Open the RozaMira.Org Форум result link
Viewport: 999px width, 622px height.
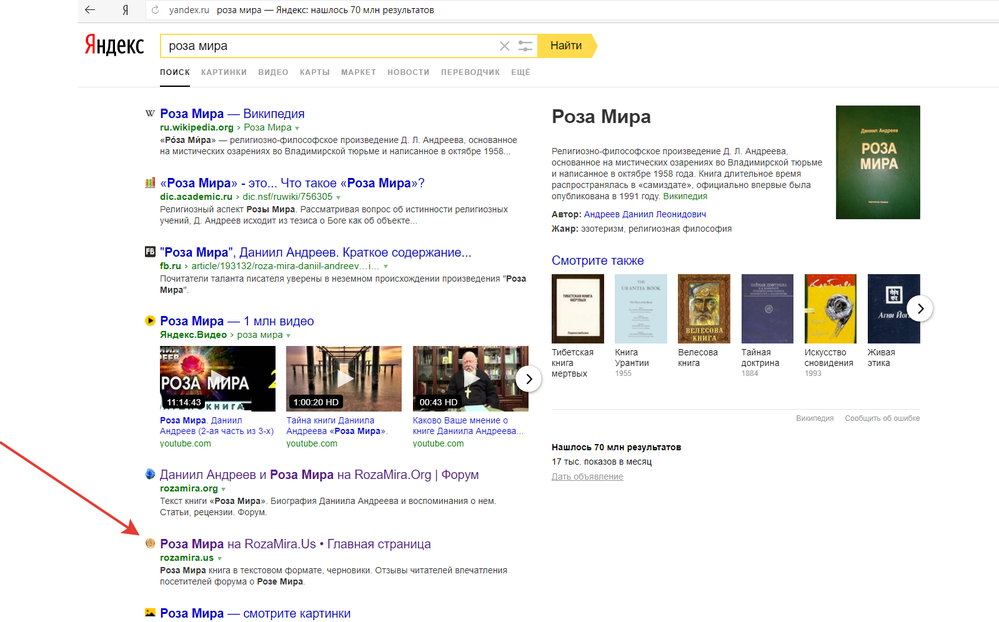point(319,475)
